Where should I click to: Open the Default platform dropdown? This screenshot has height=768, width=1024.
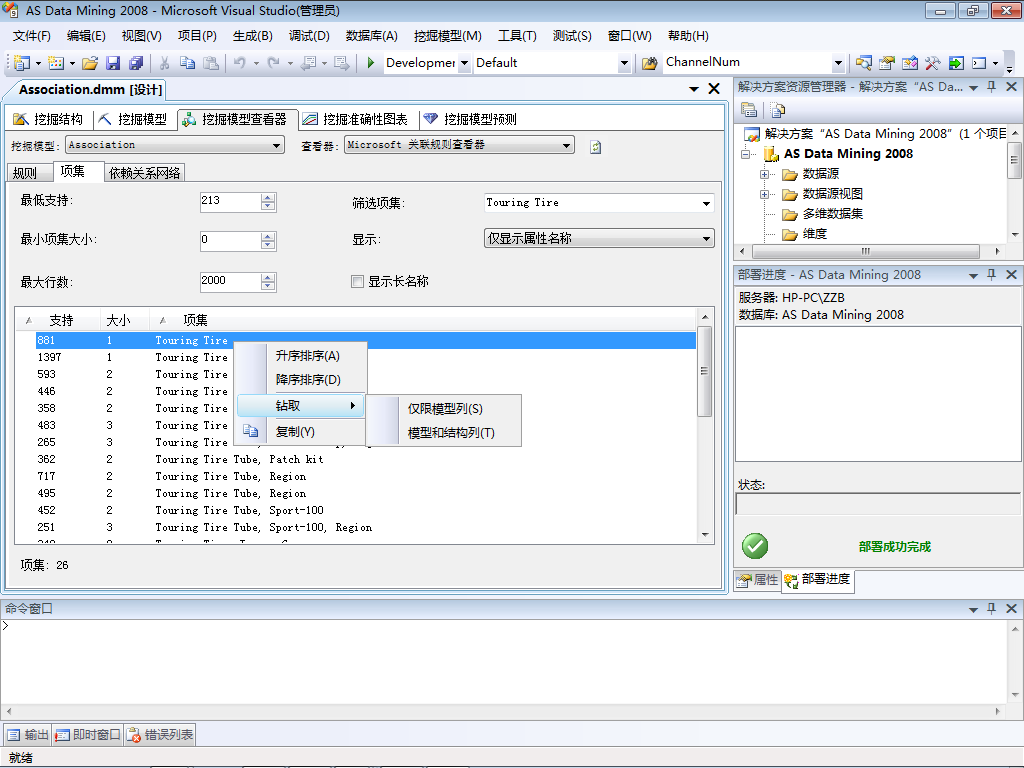[x=624, y=63]
